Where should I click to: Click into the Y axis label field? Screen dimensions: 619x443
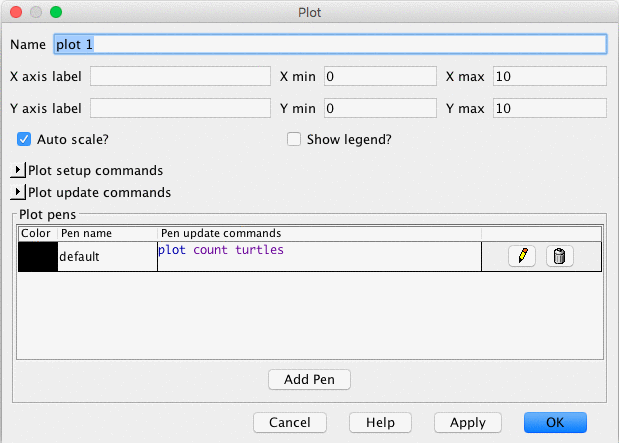pos(180,108)
